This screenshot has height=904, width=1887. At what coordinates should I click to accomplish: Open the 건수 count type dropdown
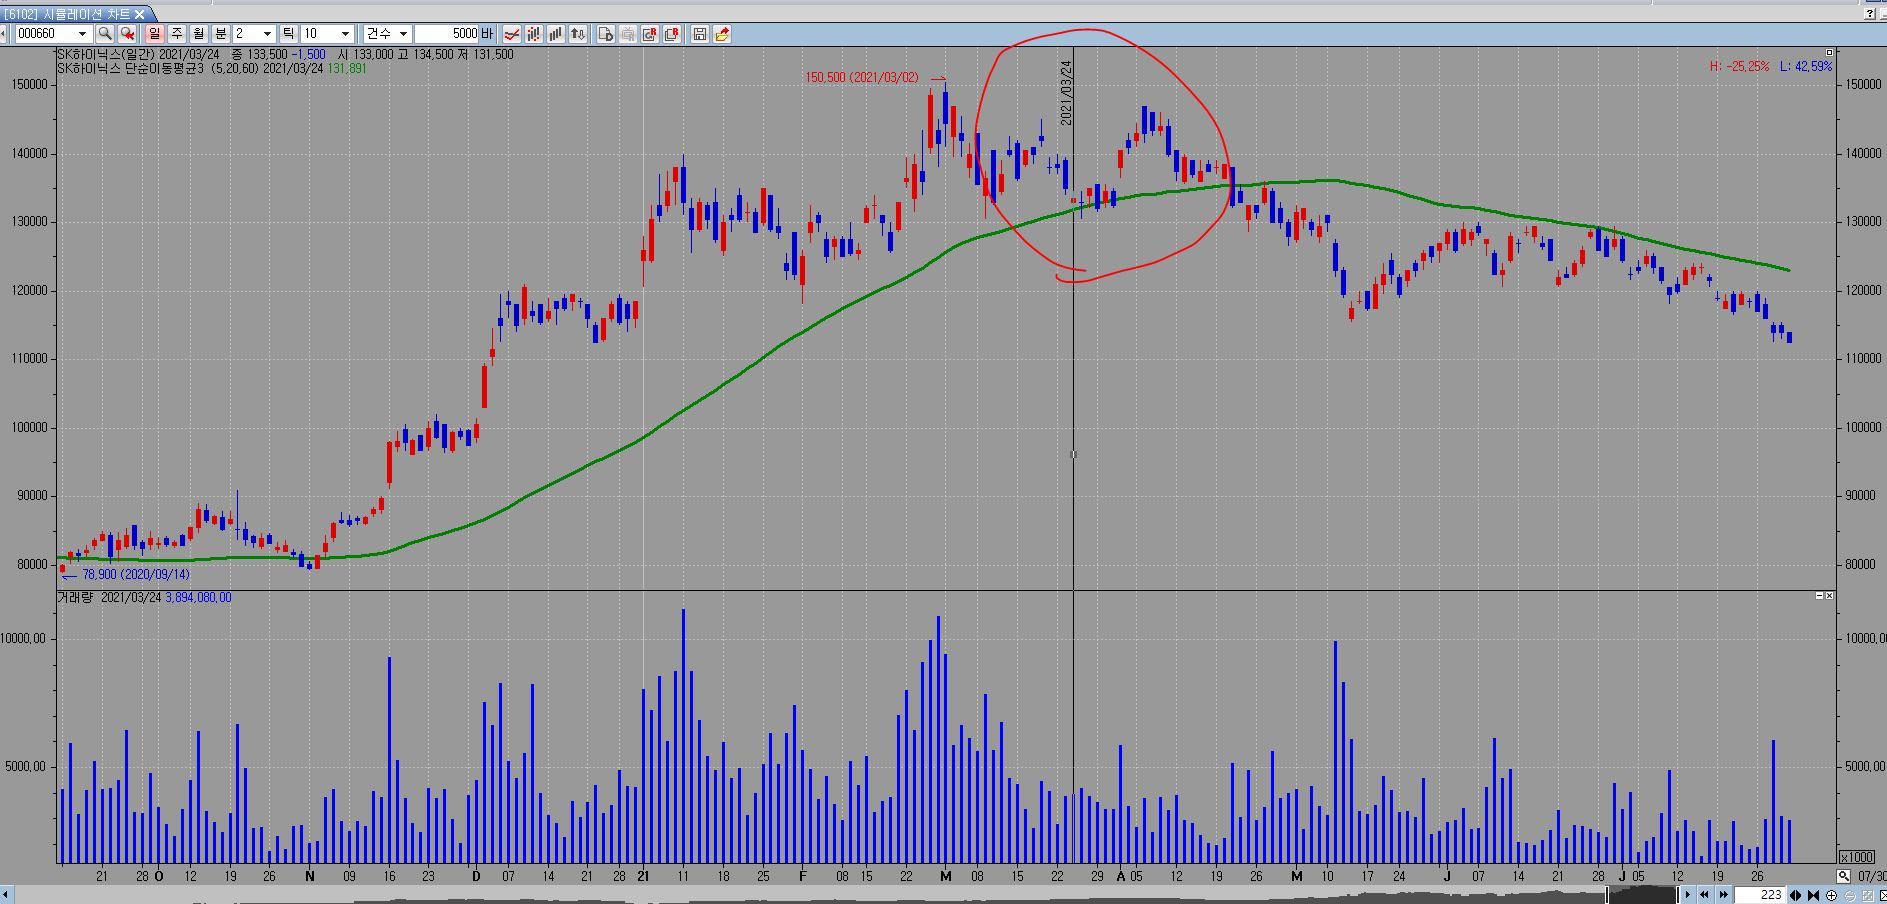click(x=403, y=34)
